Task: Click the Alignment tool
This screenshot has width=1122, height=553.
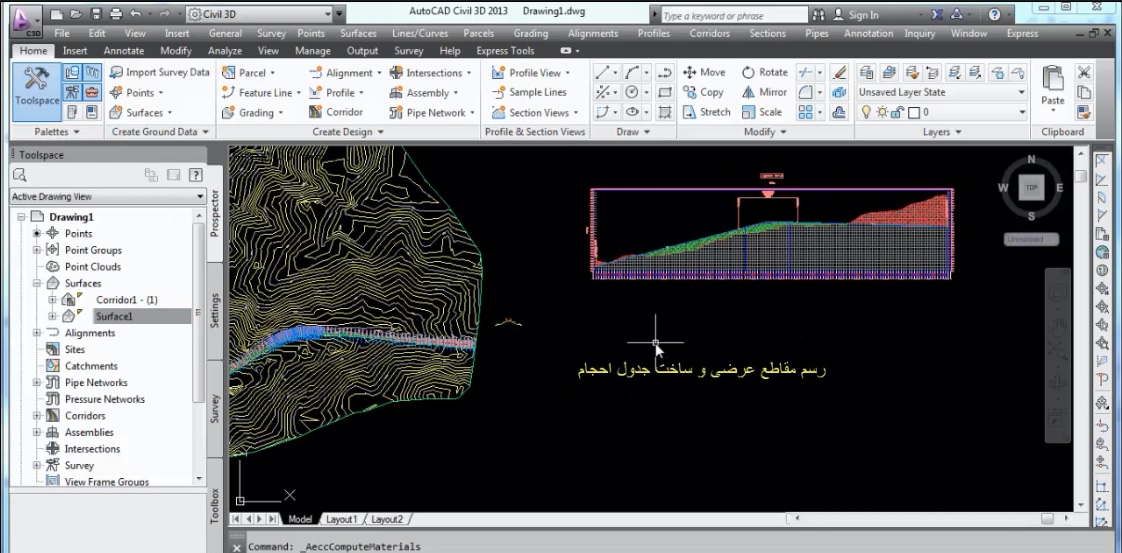Action: pos(345,72)
